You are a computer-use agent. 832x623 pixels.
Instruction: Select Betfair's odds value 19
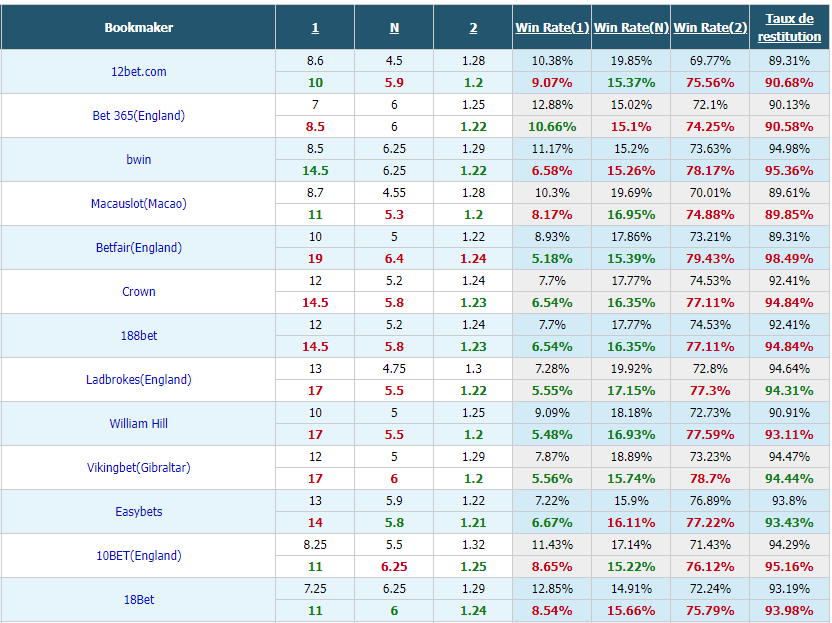point(315,259)
